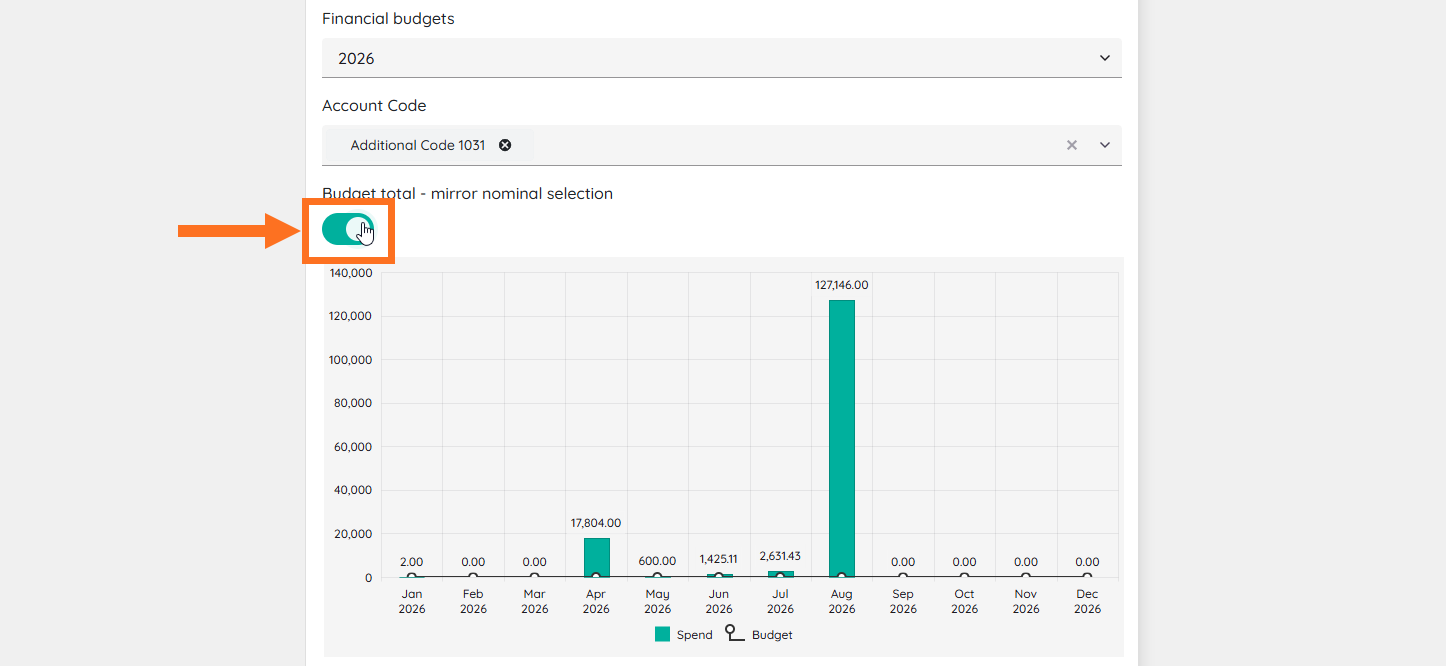This screenshot has width=1446, height=666.
Task: Click the Financial budgets label
Action: click(x=388, y=19)
